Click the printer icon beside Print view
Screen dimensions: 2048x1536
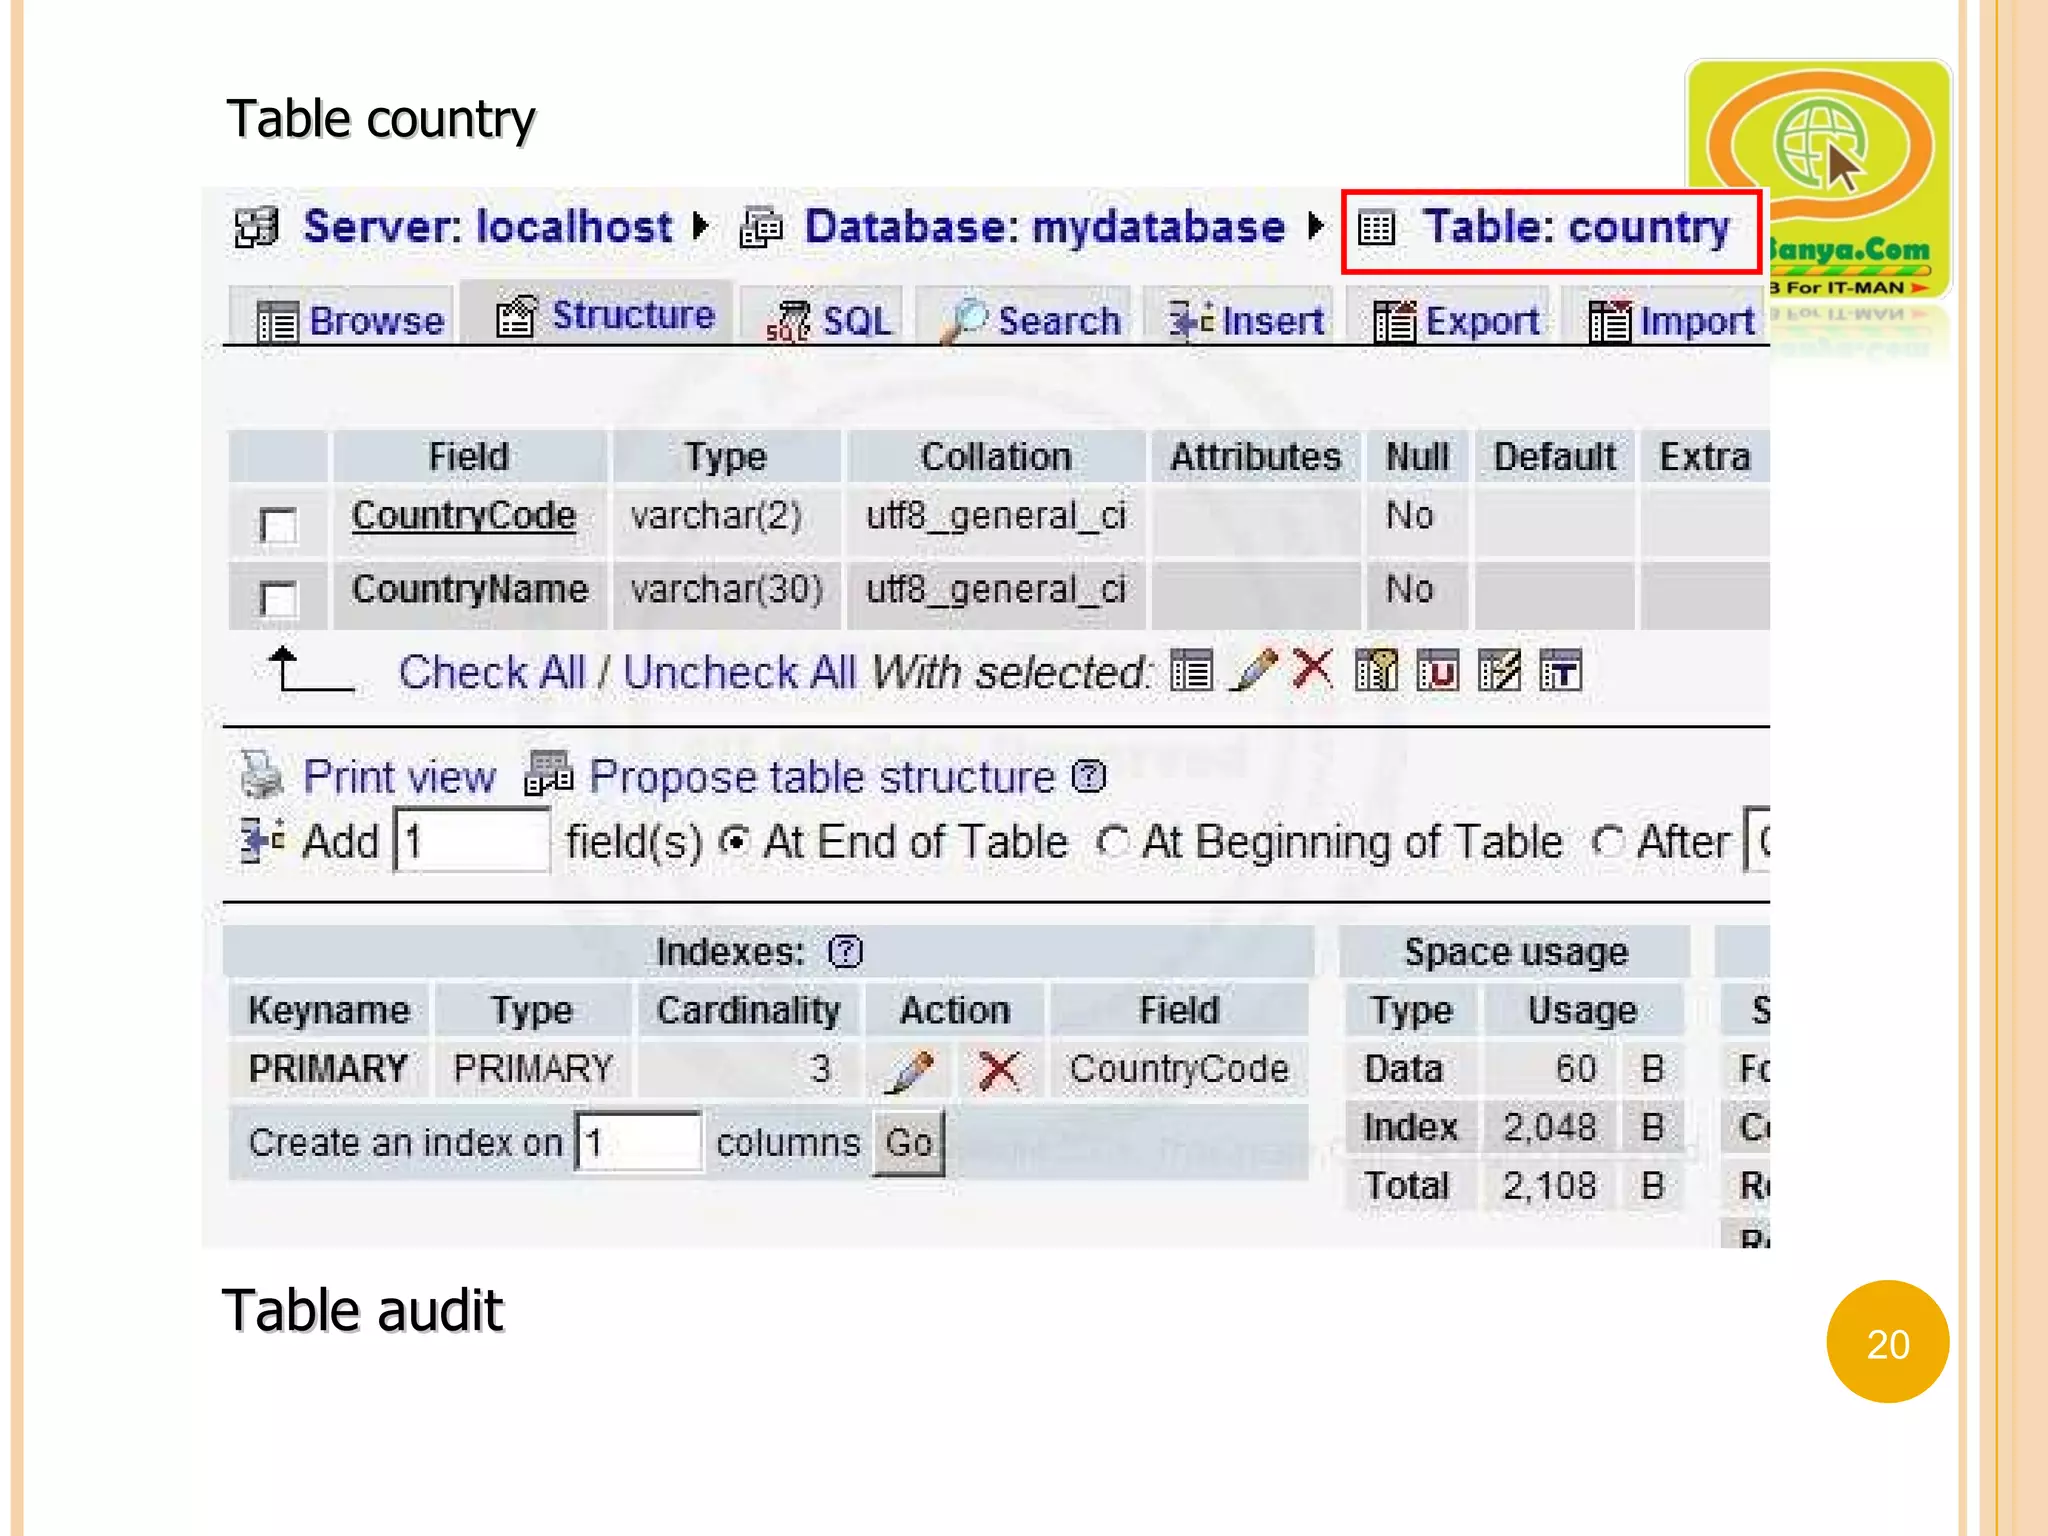[262, 776]
